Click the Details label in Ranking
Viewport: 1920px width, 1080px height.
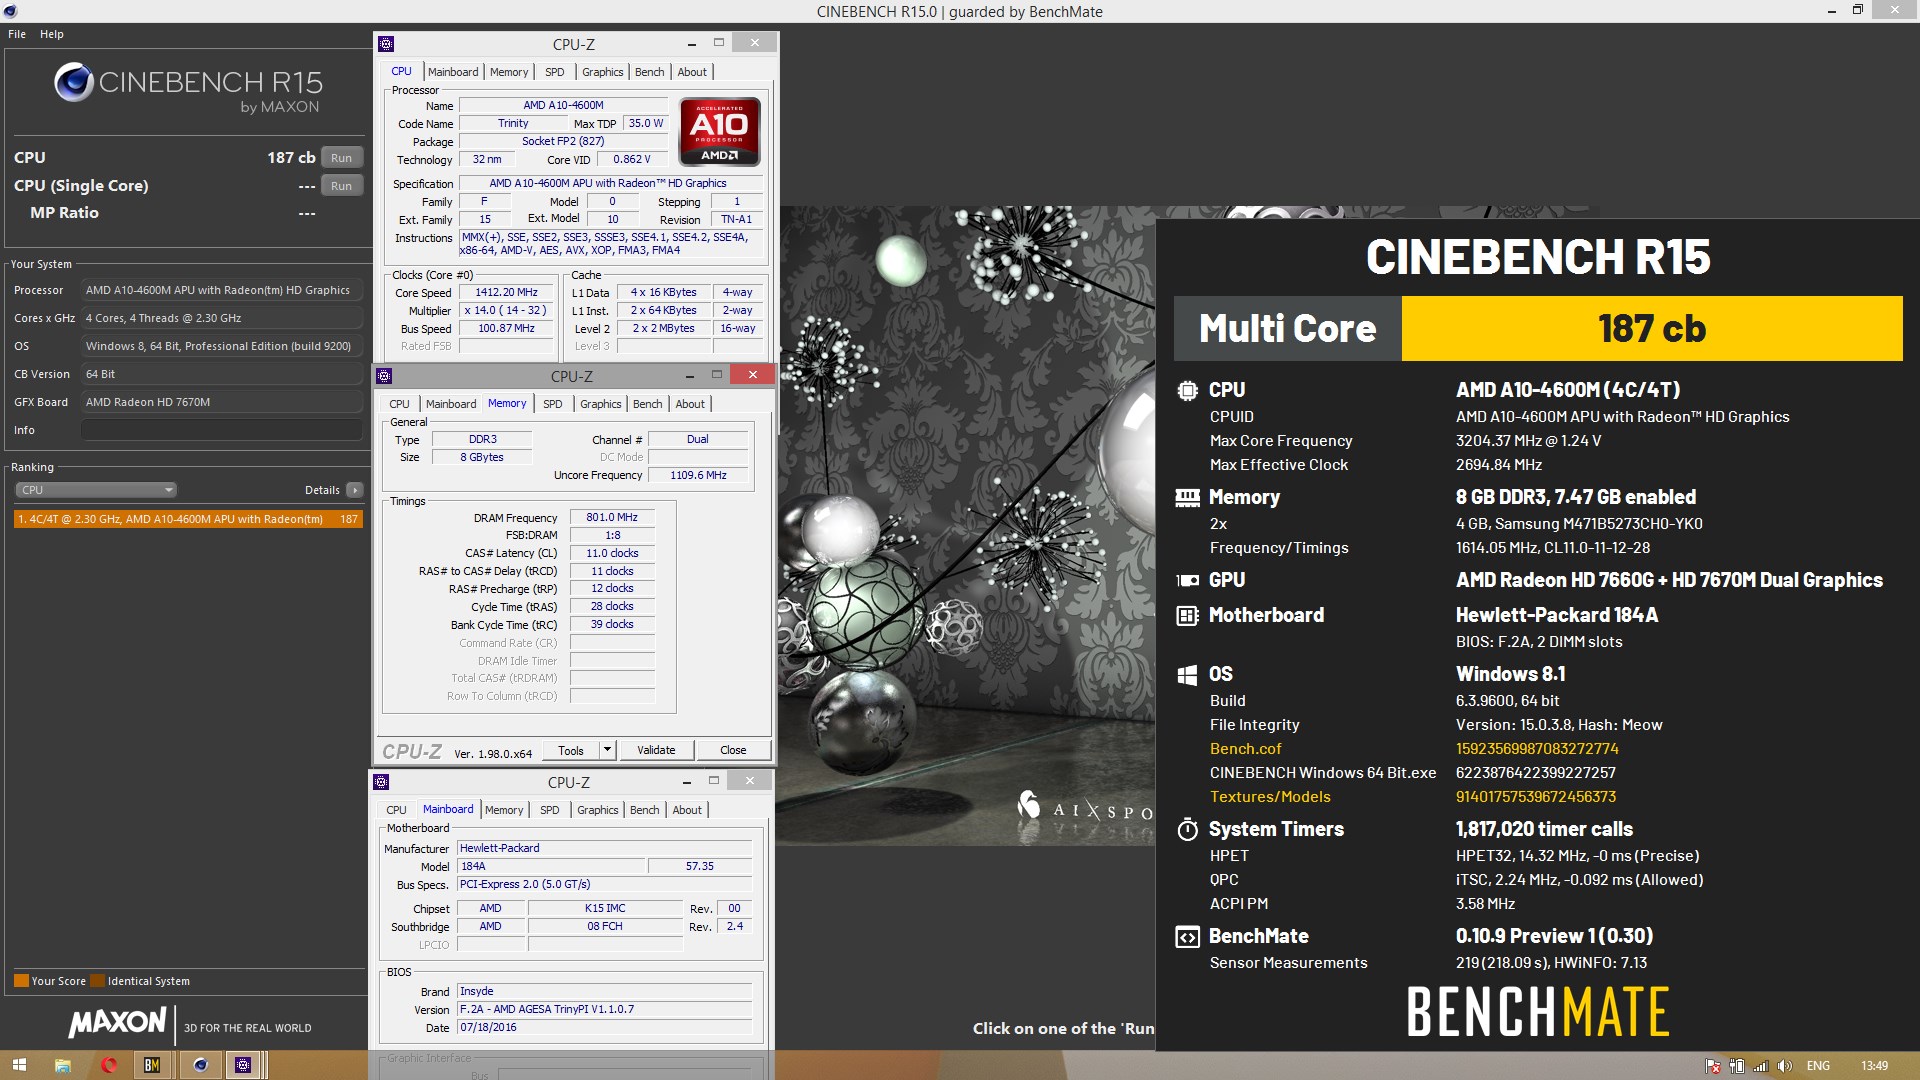[322, 490]
